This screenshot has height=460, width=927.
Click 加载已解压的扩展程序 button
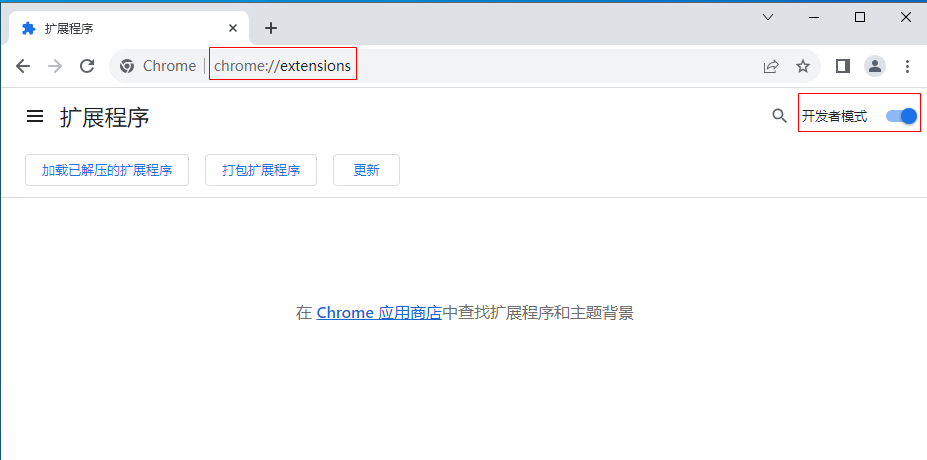[x=107, y=170]
